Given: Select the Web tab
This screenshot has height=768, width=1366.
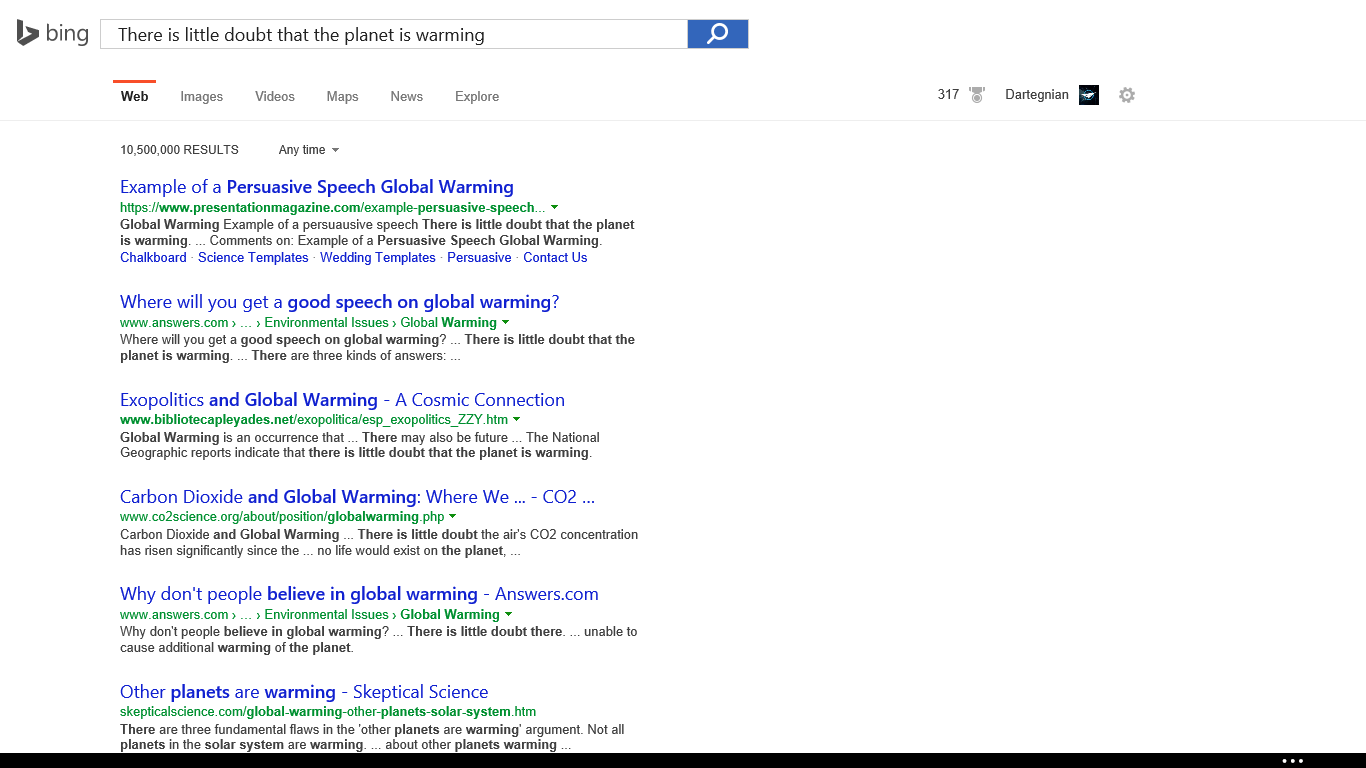Looking at the screenshot, I should click(134, 96).
